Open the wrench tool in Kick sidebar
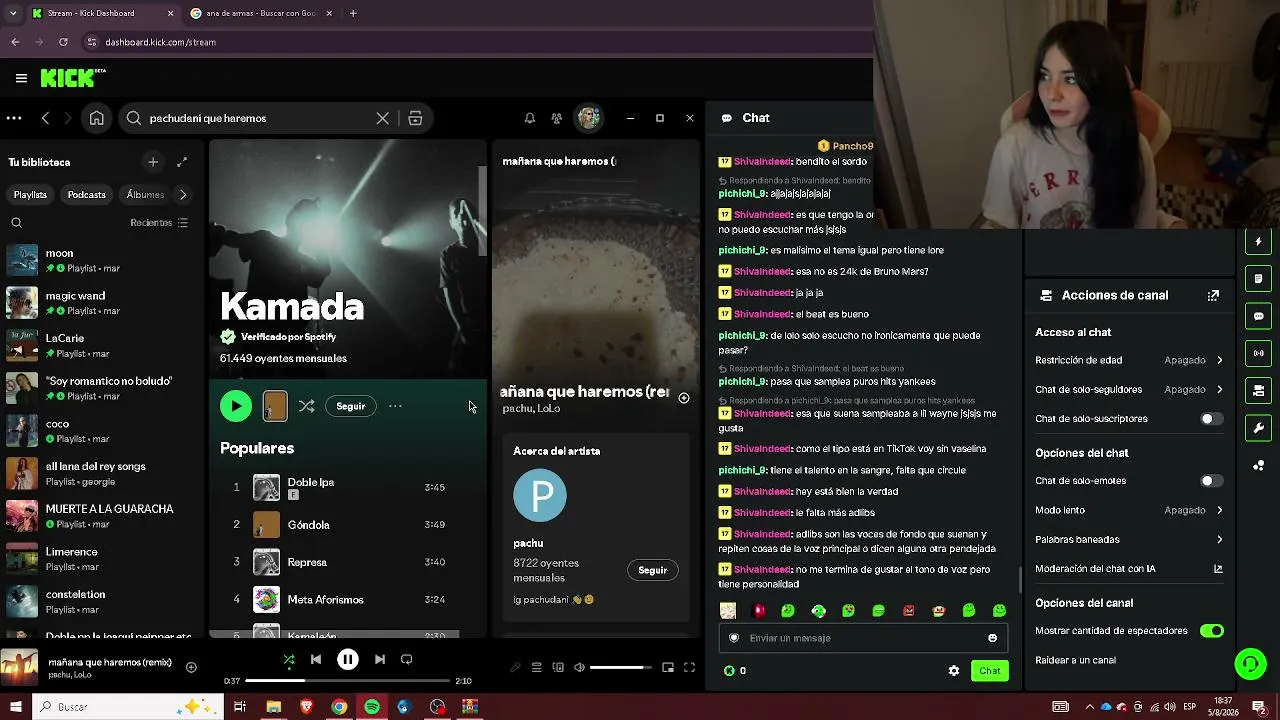Viewport: 1280px width, 720px height. [1258, 428]
